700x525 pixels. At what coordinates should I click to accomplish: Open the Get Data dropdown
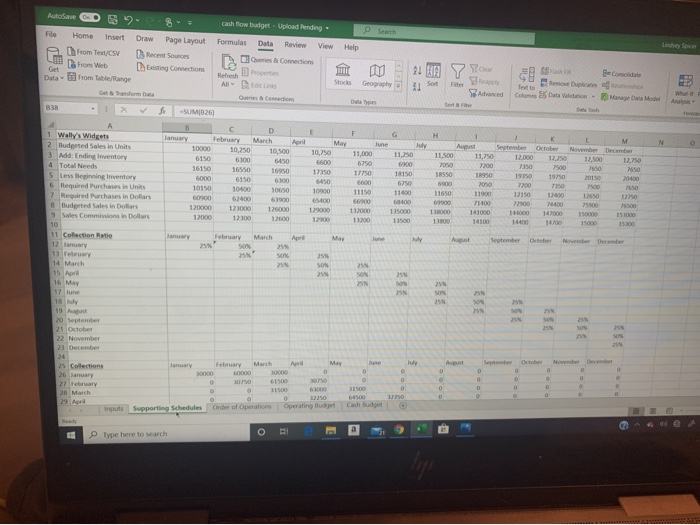click(x=54, y=65)
